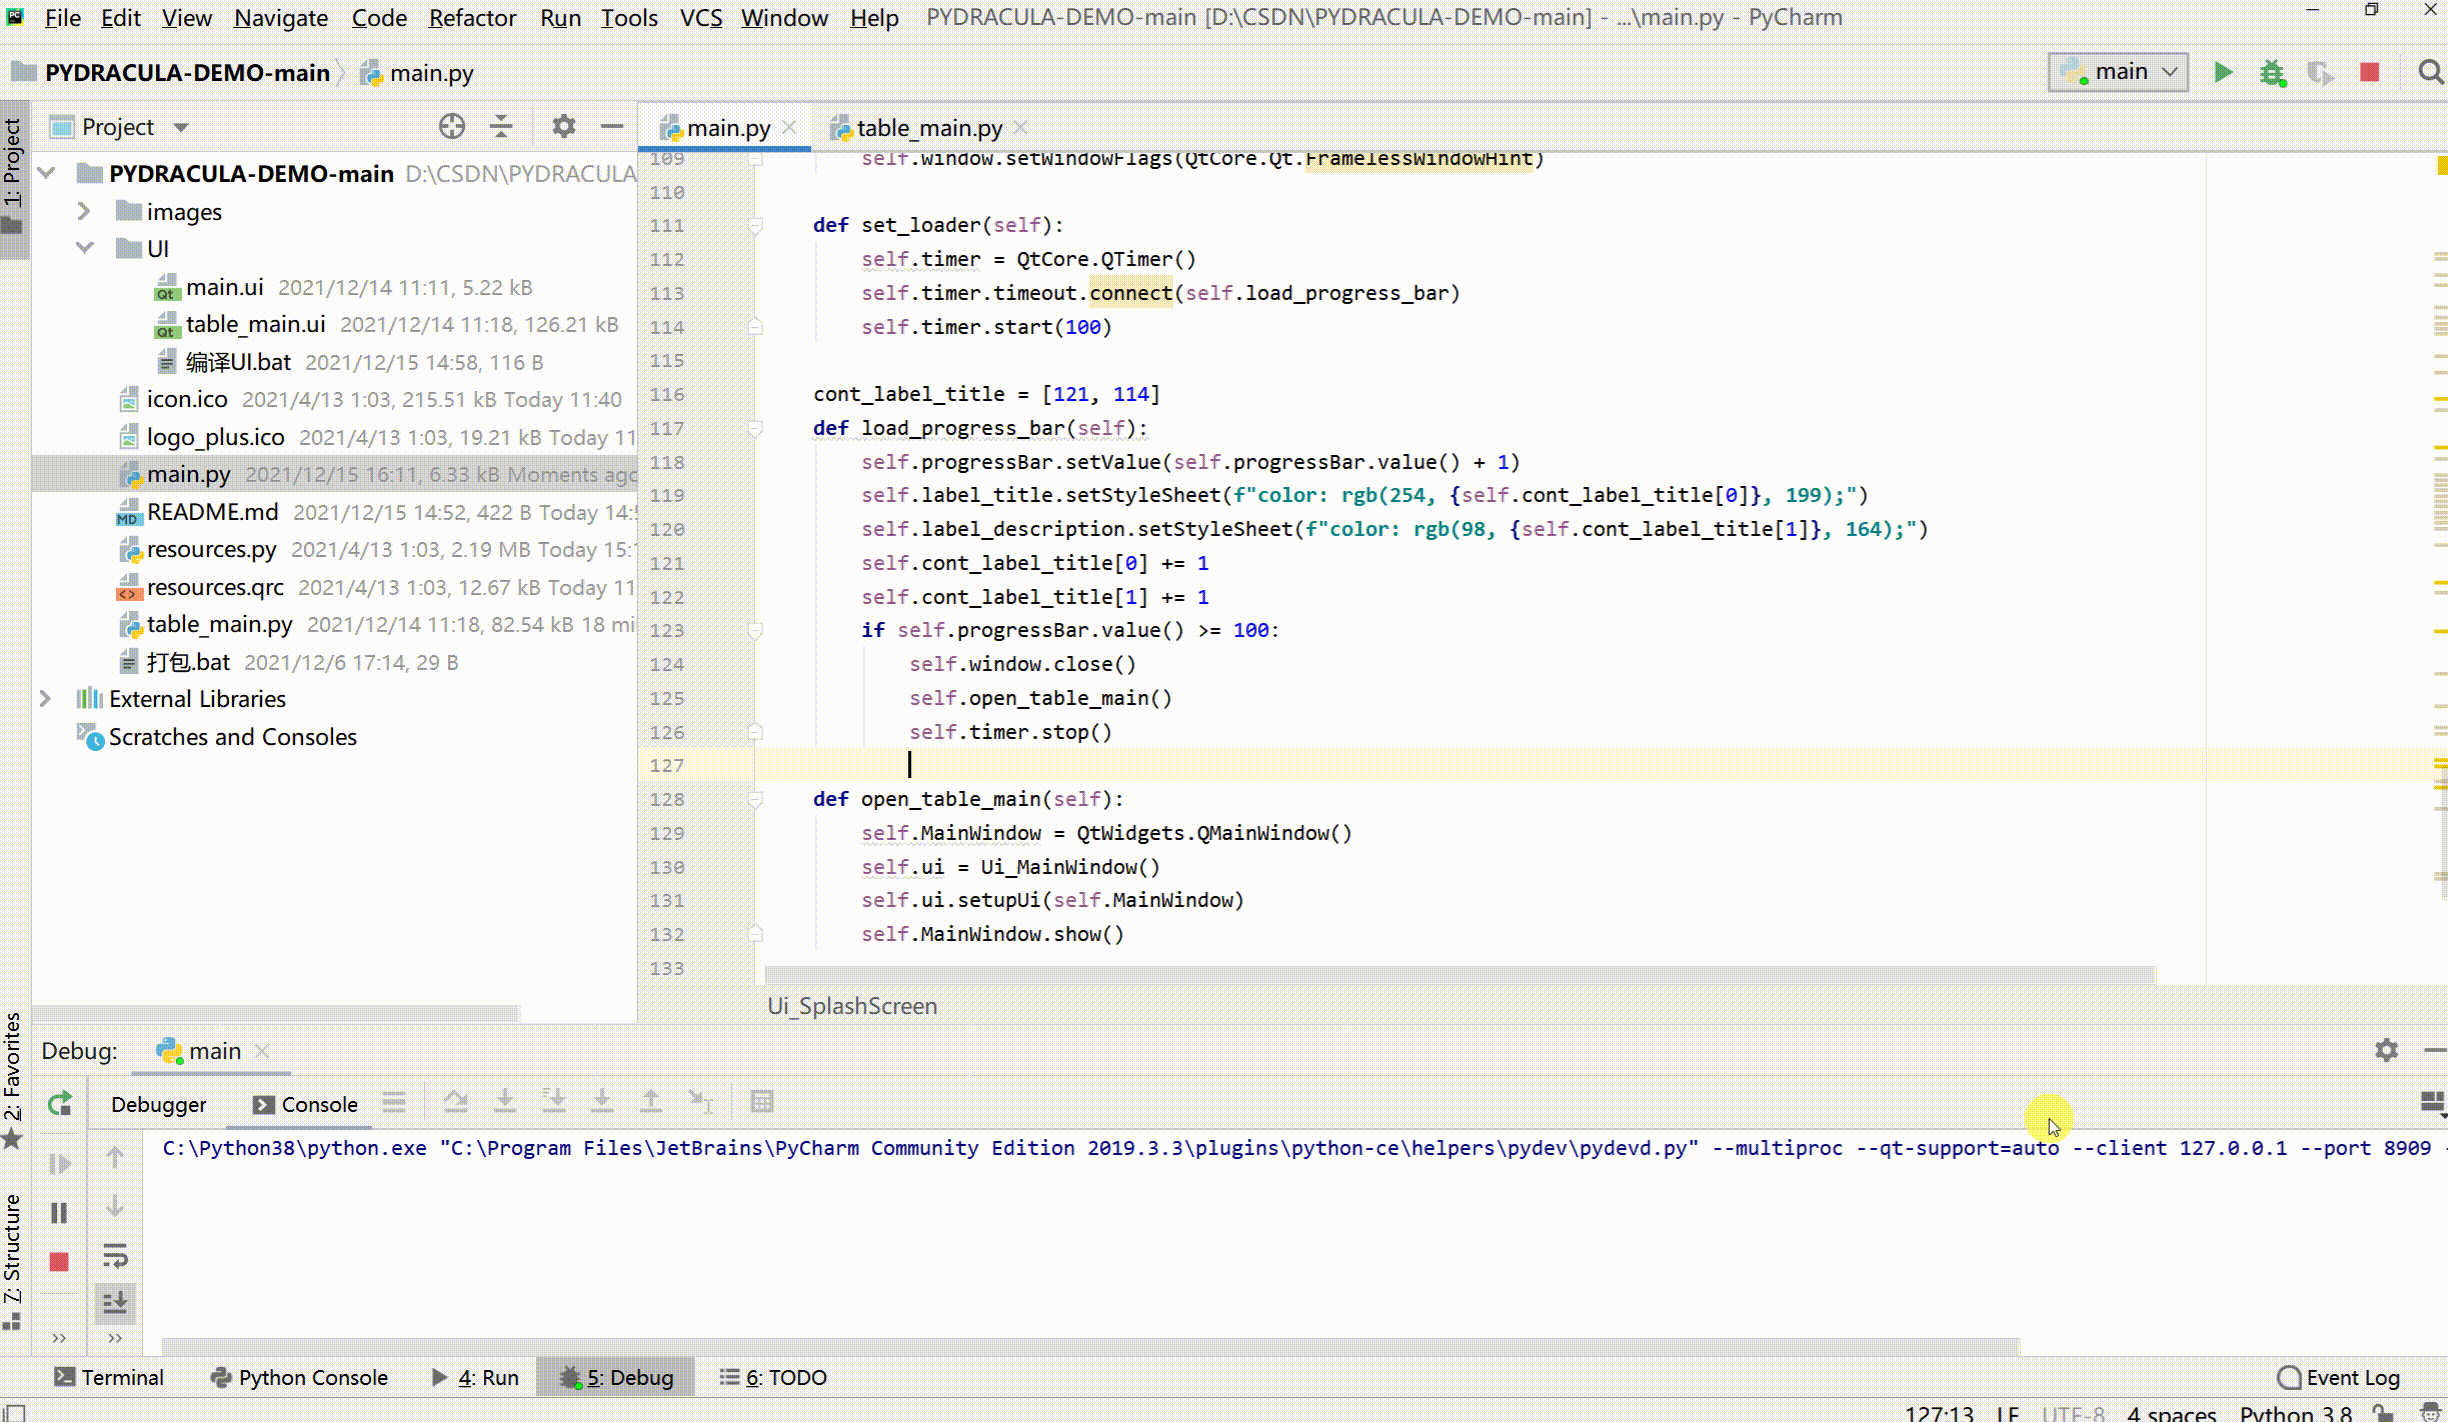Viewport: 2448px width, 1422px height.
Task: Toggle the Scroll to End console icon
Action: click(115, 1303)
